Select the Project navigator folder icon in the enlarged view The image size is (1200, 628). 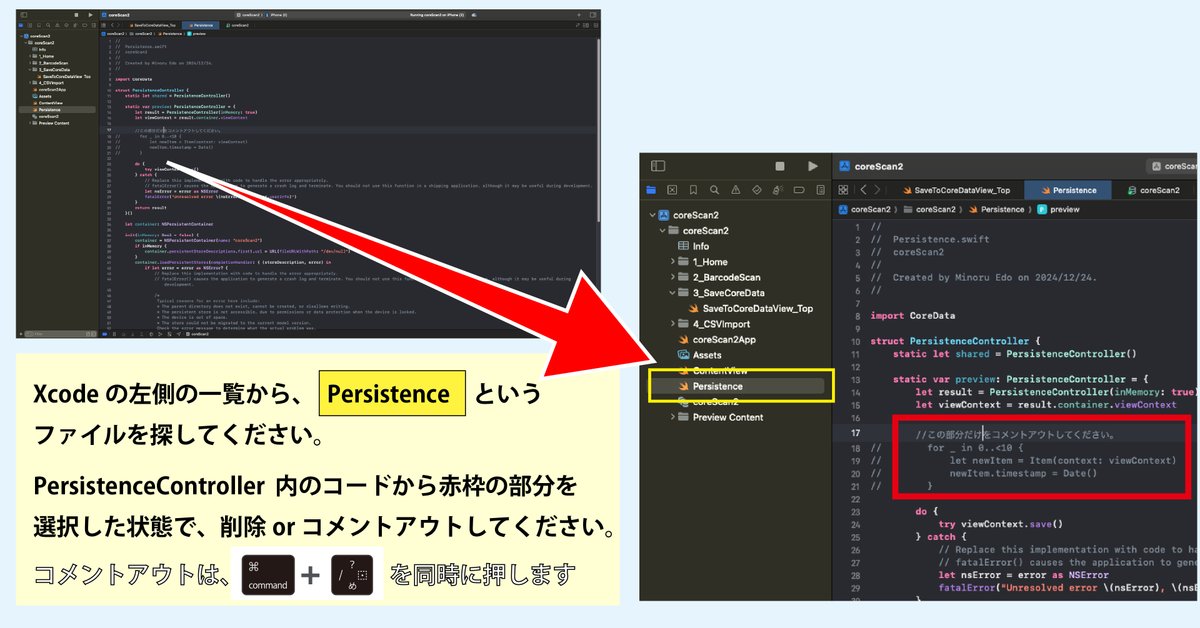[x=650, y=190]
